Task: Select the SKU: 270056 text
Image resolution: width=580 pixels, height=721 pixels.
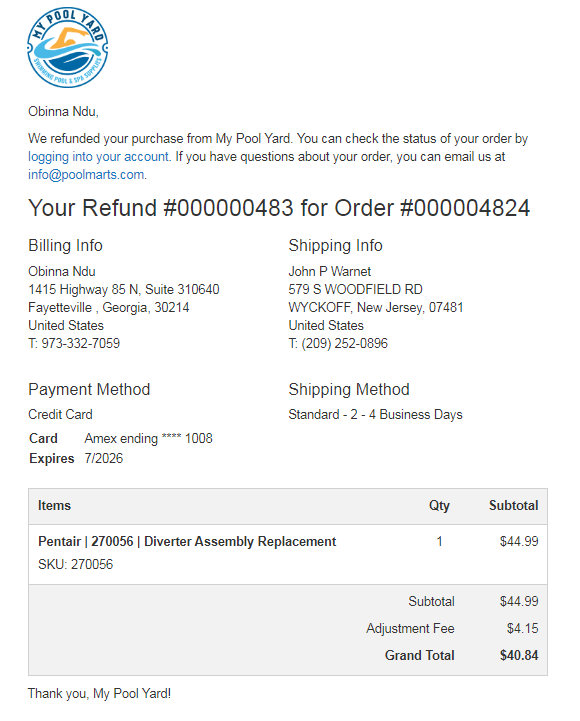Action: coord(75,564)
